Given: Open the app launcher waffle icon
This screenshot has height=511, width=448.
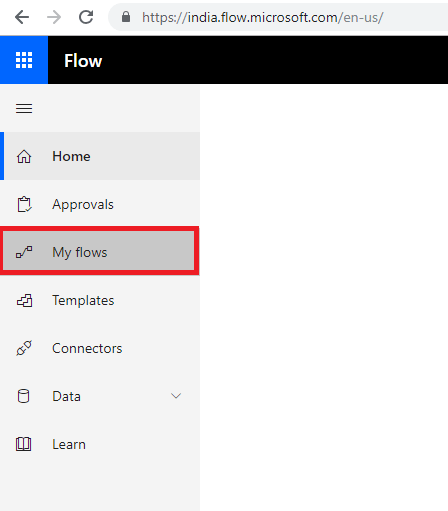Looking at the screenshot, I should [24, 60].
